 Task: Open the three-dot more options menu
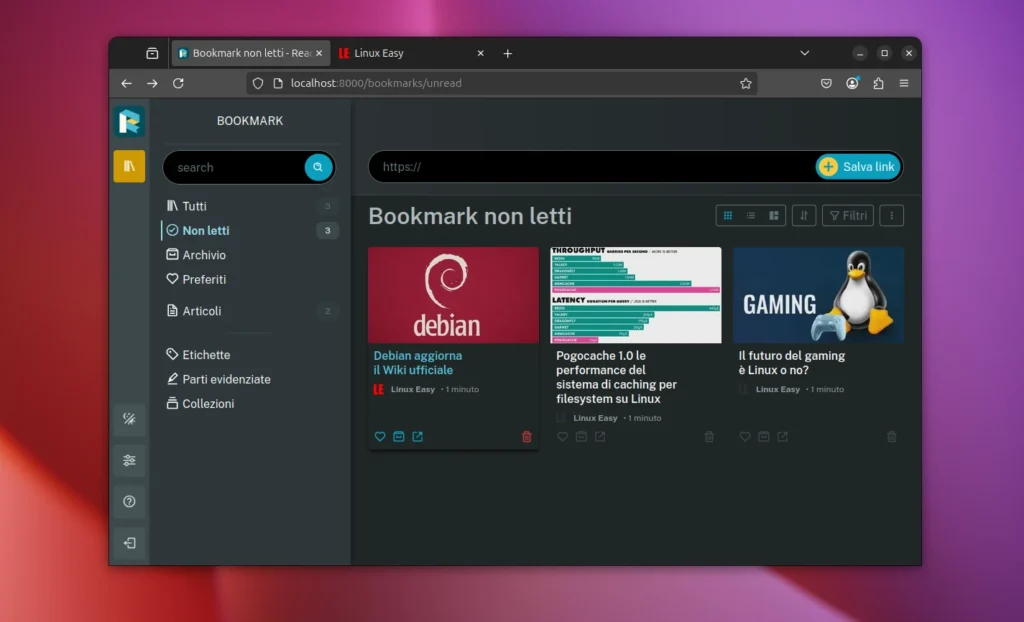pos(892,215)
